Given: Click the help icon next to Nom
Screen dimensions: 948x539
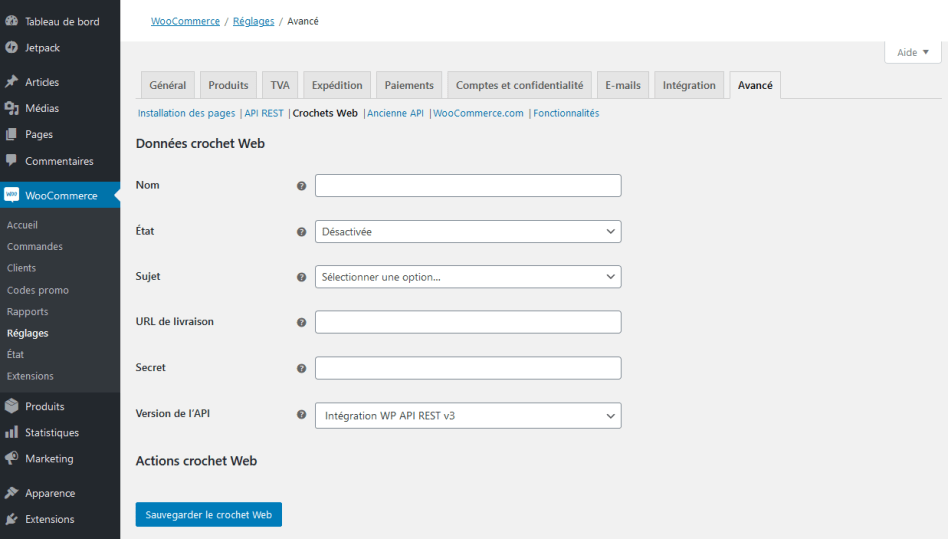Looking at the screenshot, I should [x=302, y=186].
